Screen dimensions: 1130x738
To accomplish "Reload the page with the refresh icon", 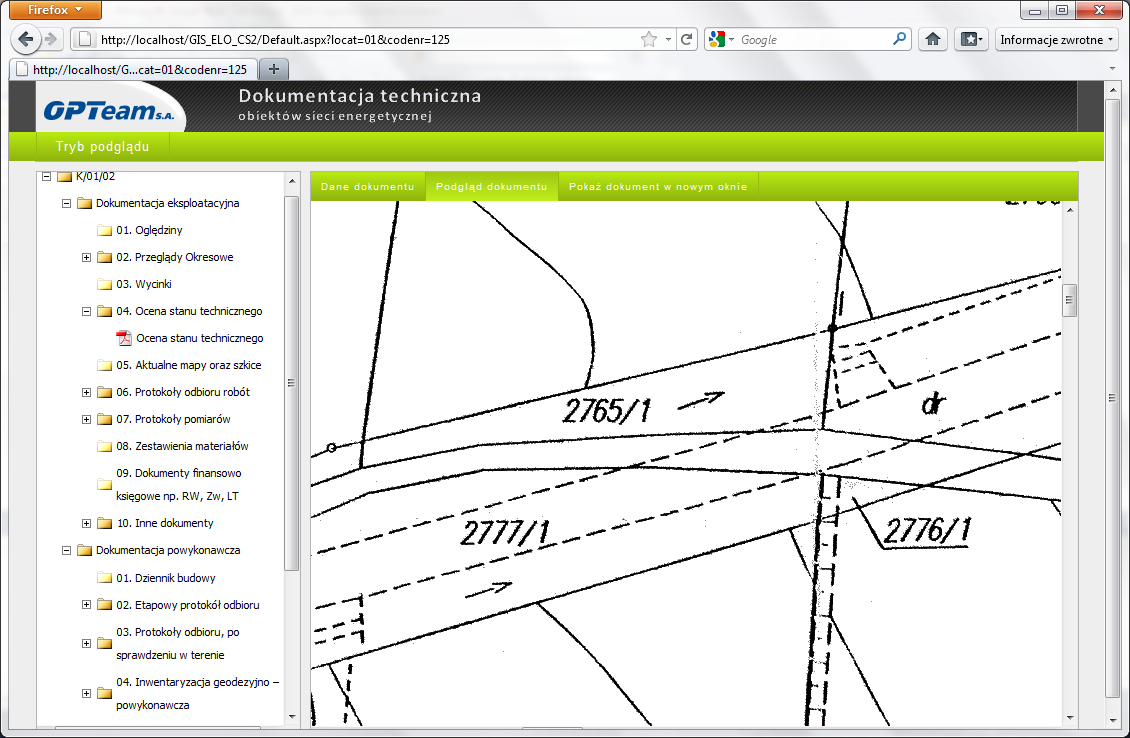I will pyautogui.click(x=687, y=40).
